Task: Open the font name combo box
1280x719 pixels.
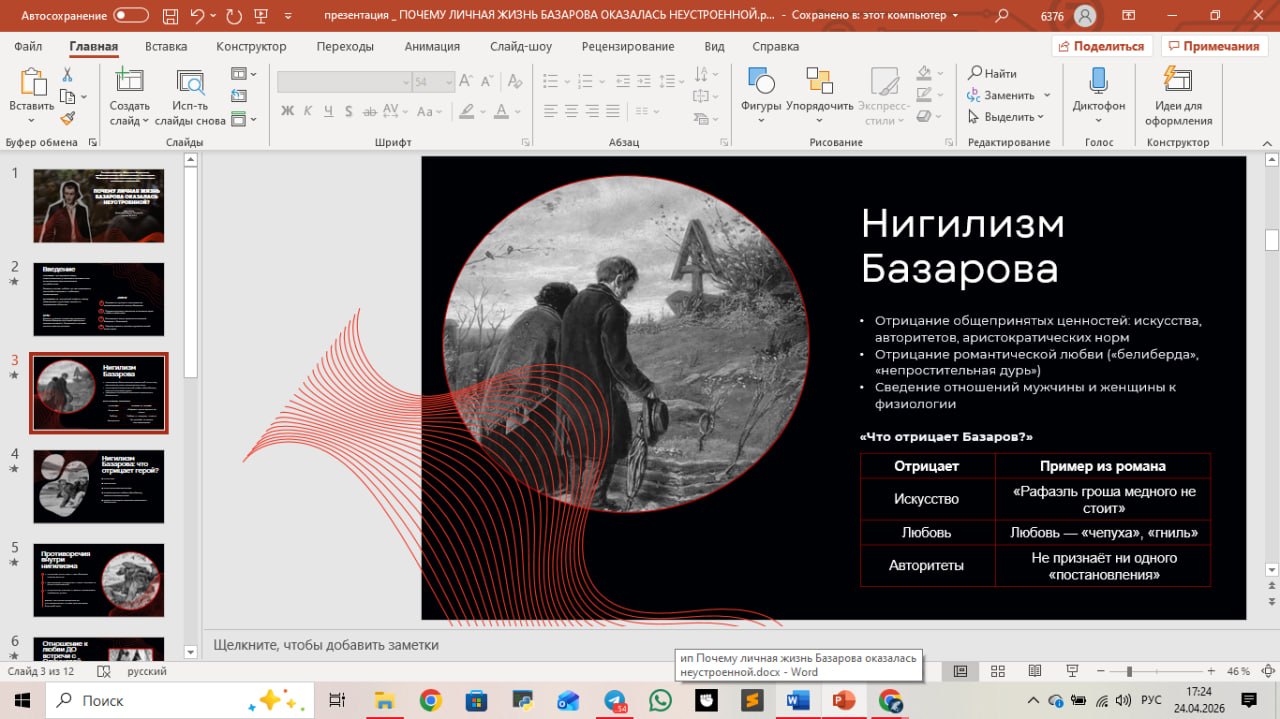Action: click(344, 82)
